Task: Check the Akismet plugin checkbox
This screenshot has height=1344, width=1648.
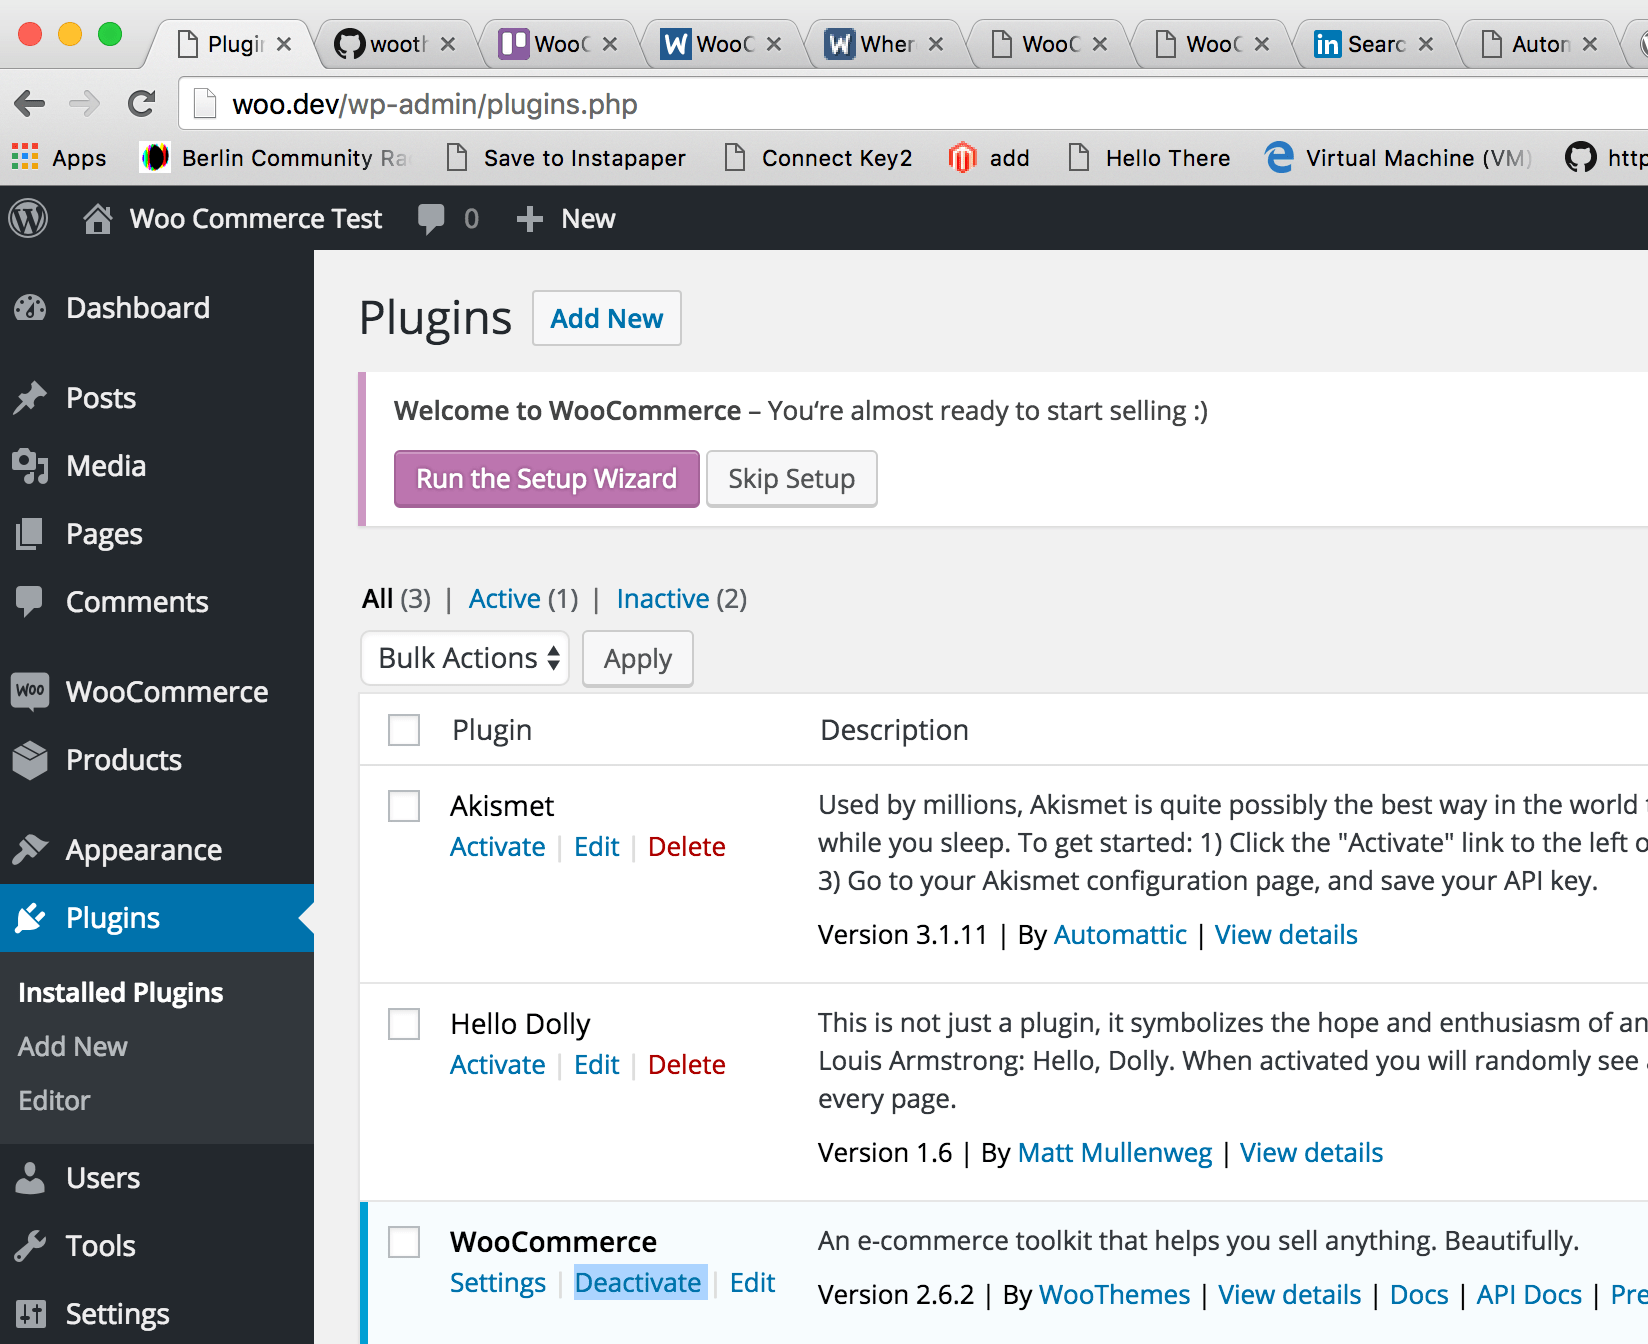Action: click(404, 806)
